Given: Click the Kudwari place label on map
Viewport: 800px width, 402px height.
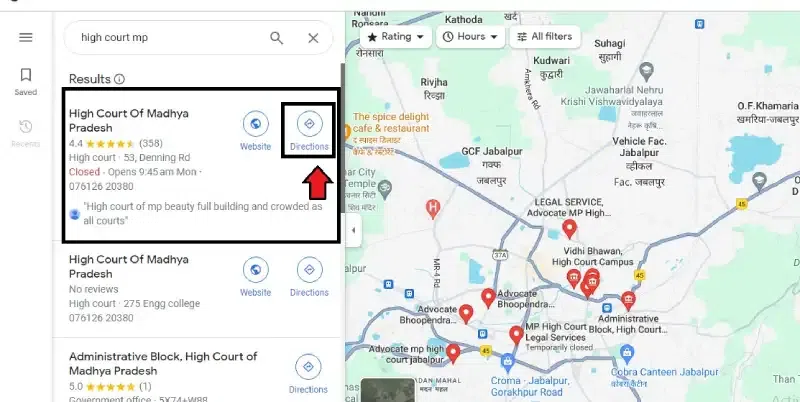Looking at the screenshot, I should pyautogui.click(x=552, y=61).
